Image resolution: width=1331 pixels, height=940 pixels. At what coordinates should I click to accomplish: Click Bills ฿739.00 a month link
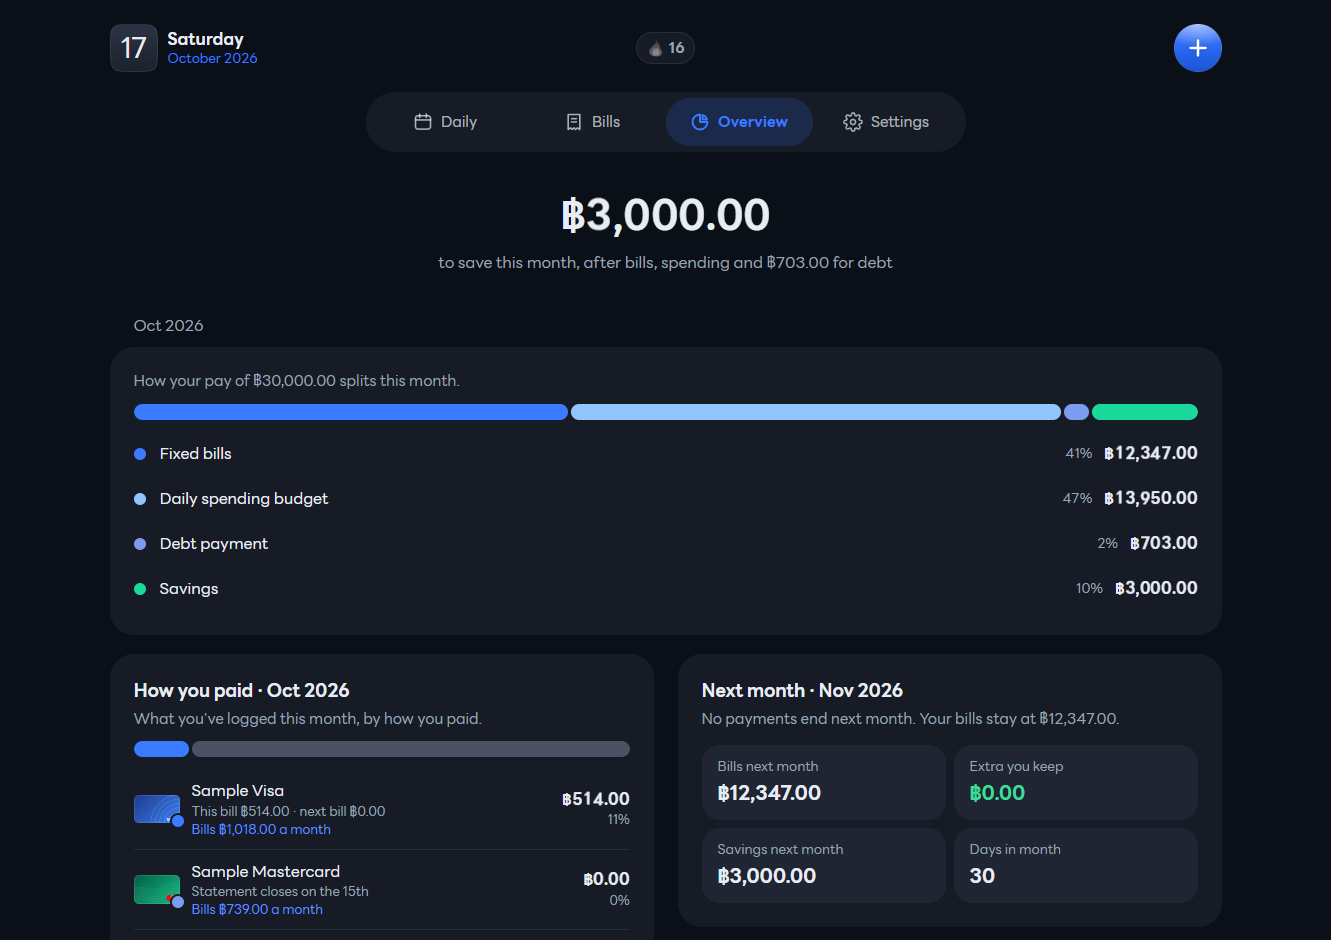click(x=257, y=910)
